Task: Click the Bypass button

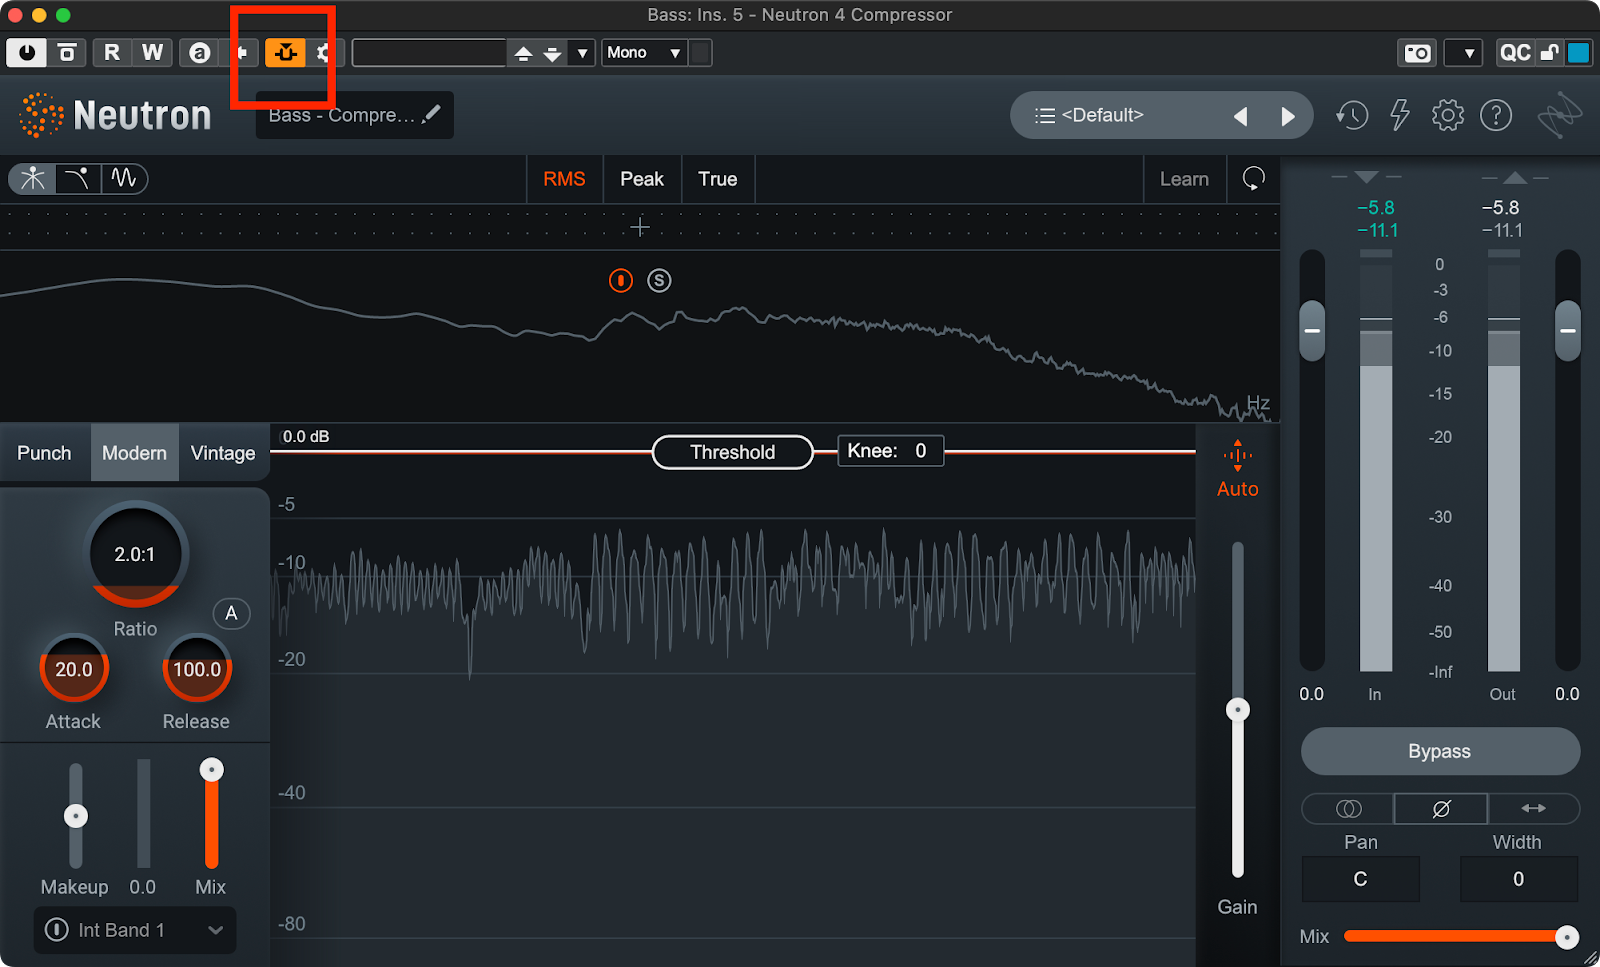Action: pos(1440,751)
